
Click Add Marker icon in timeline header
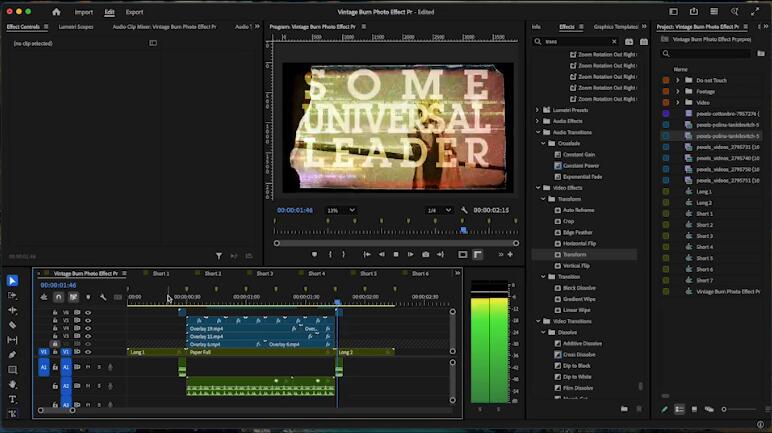coord(88,297)
